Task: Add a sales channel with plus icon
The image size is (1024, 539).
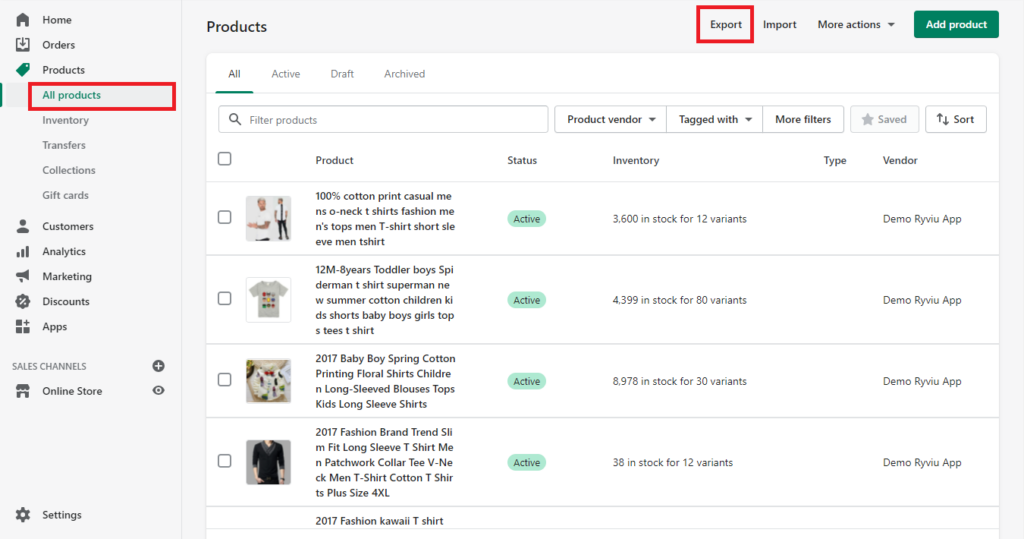Action: click(158, 366)
